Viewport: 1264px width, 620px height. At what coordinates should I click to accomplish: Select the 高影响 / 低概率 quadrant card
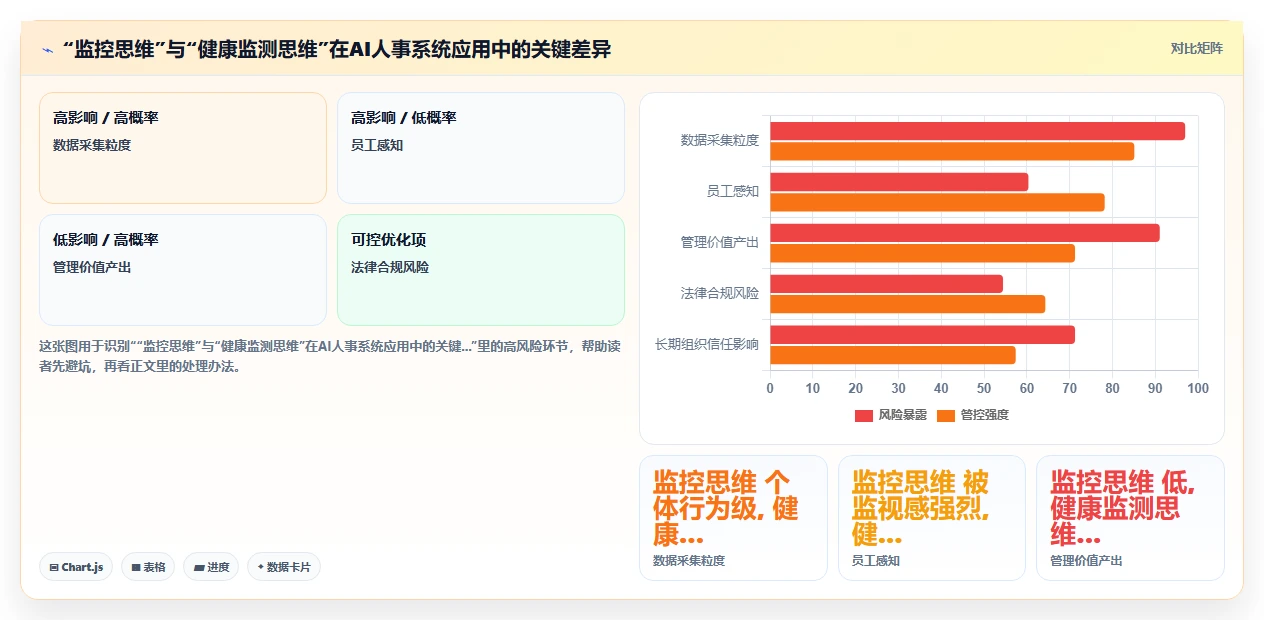[481, 148]
